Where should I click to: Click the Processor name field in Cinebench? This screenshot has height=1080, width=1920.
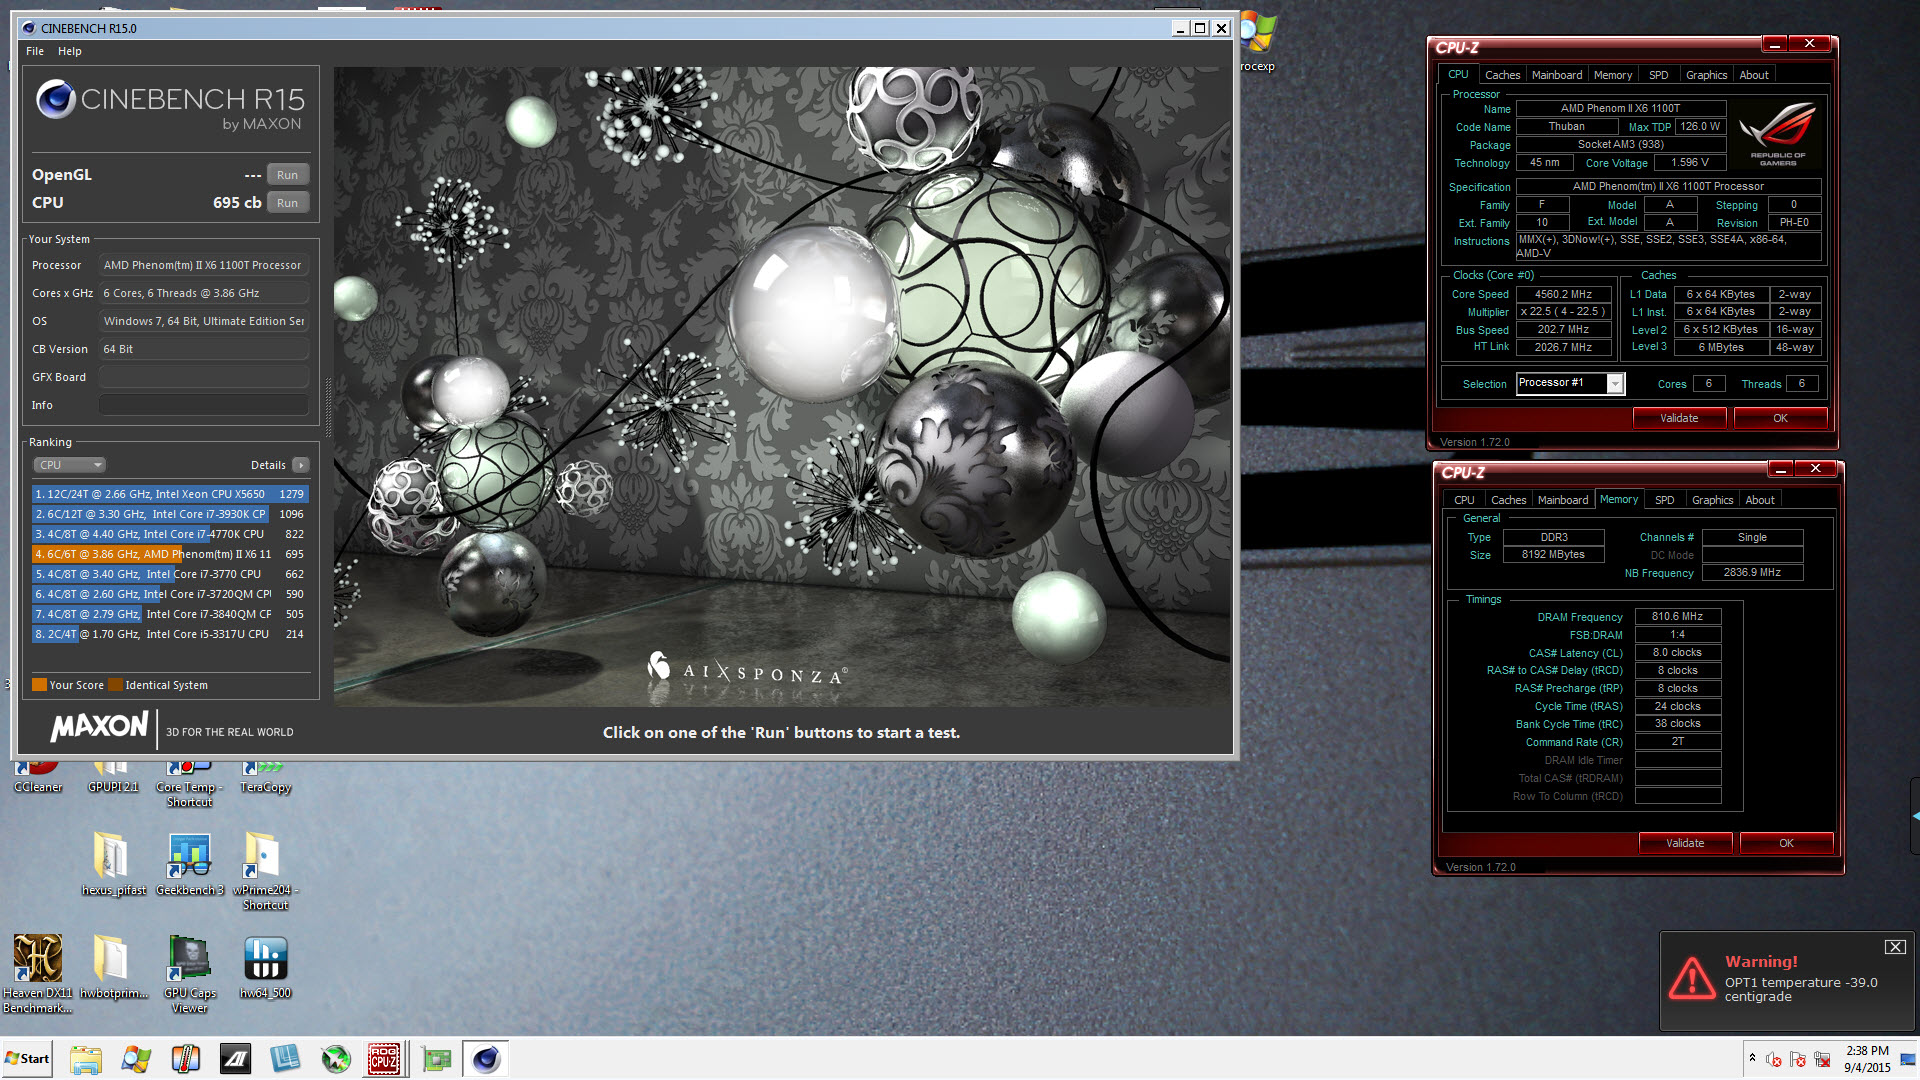(x=204, y=265)
